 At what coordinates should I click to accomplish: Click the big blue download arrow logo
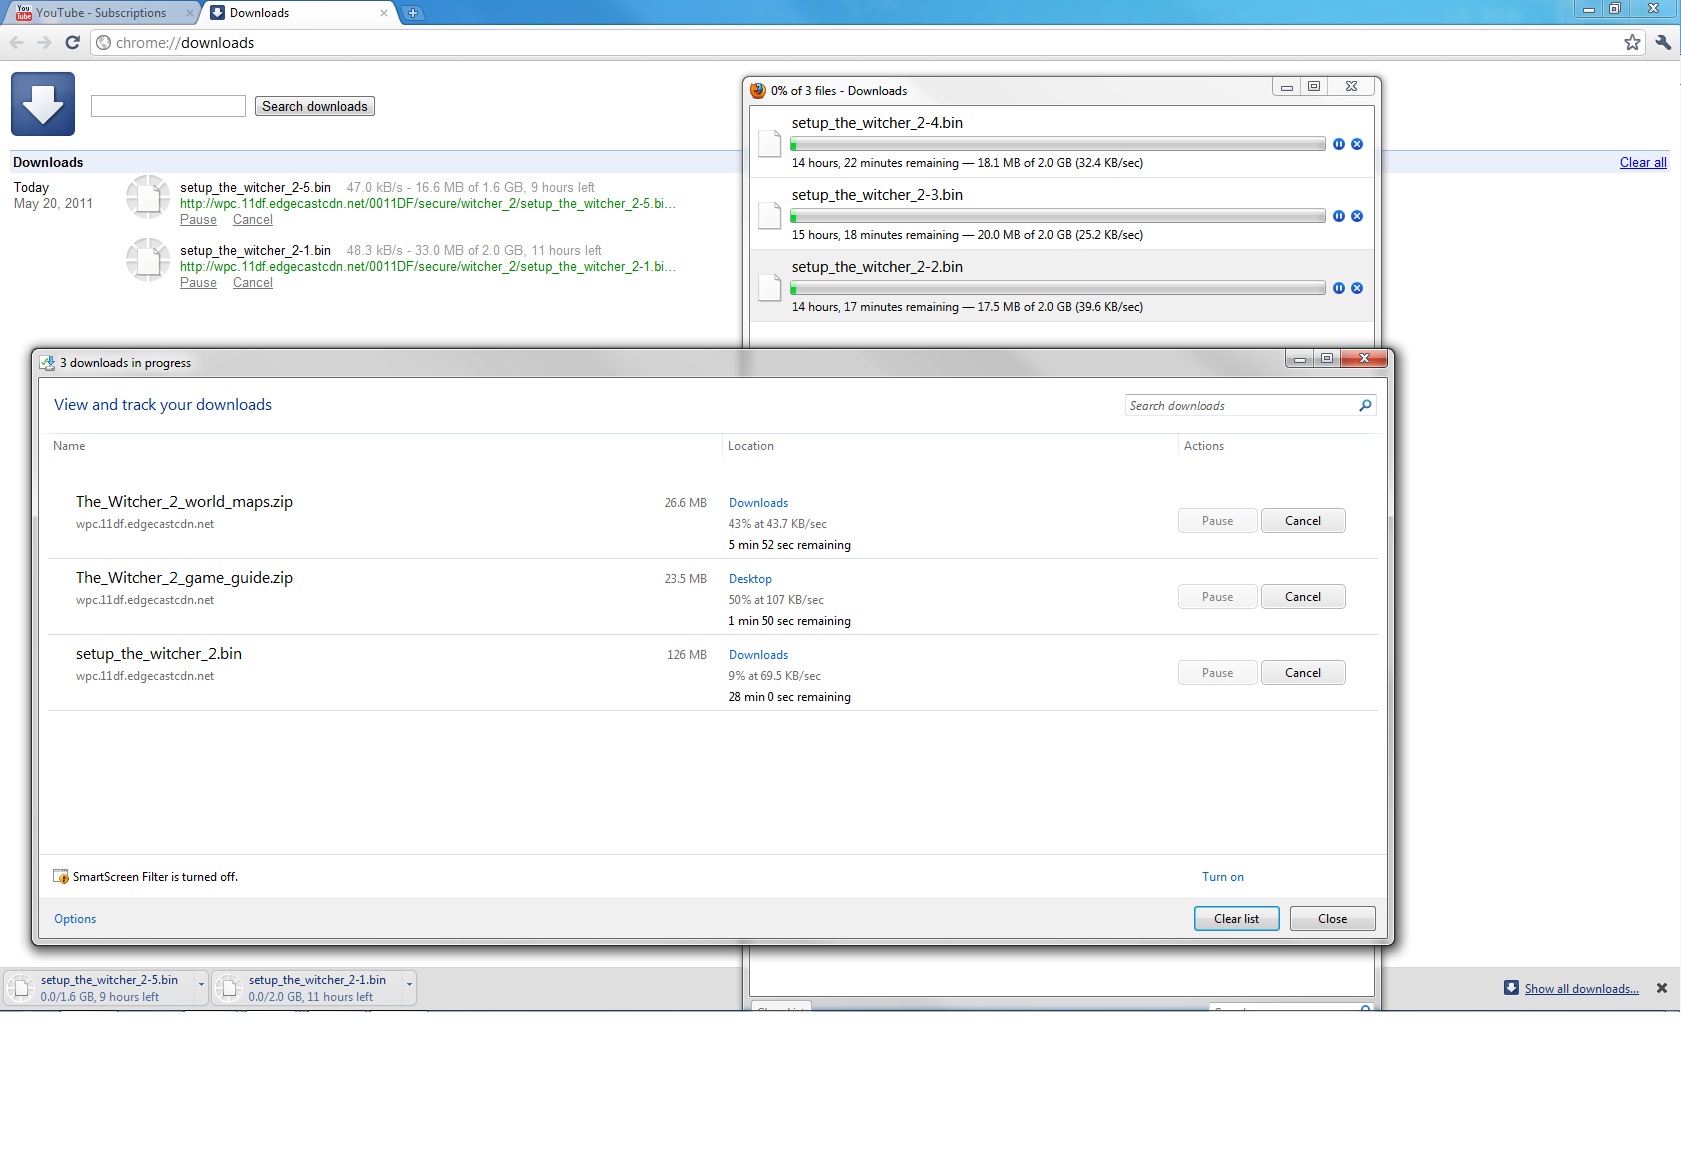point(43,104)
